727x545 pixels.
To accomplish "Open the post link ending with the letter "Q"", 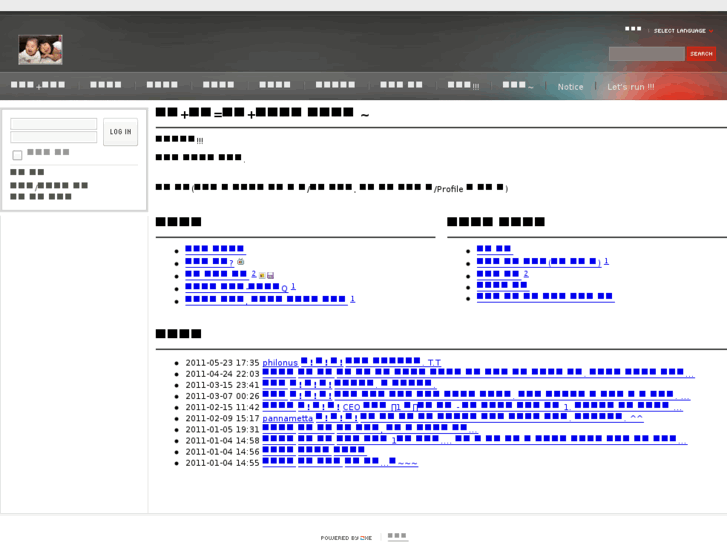I will coord(236,287).
